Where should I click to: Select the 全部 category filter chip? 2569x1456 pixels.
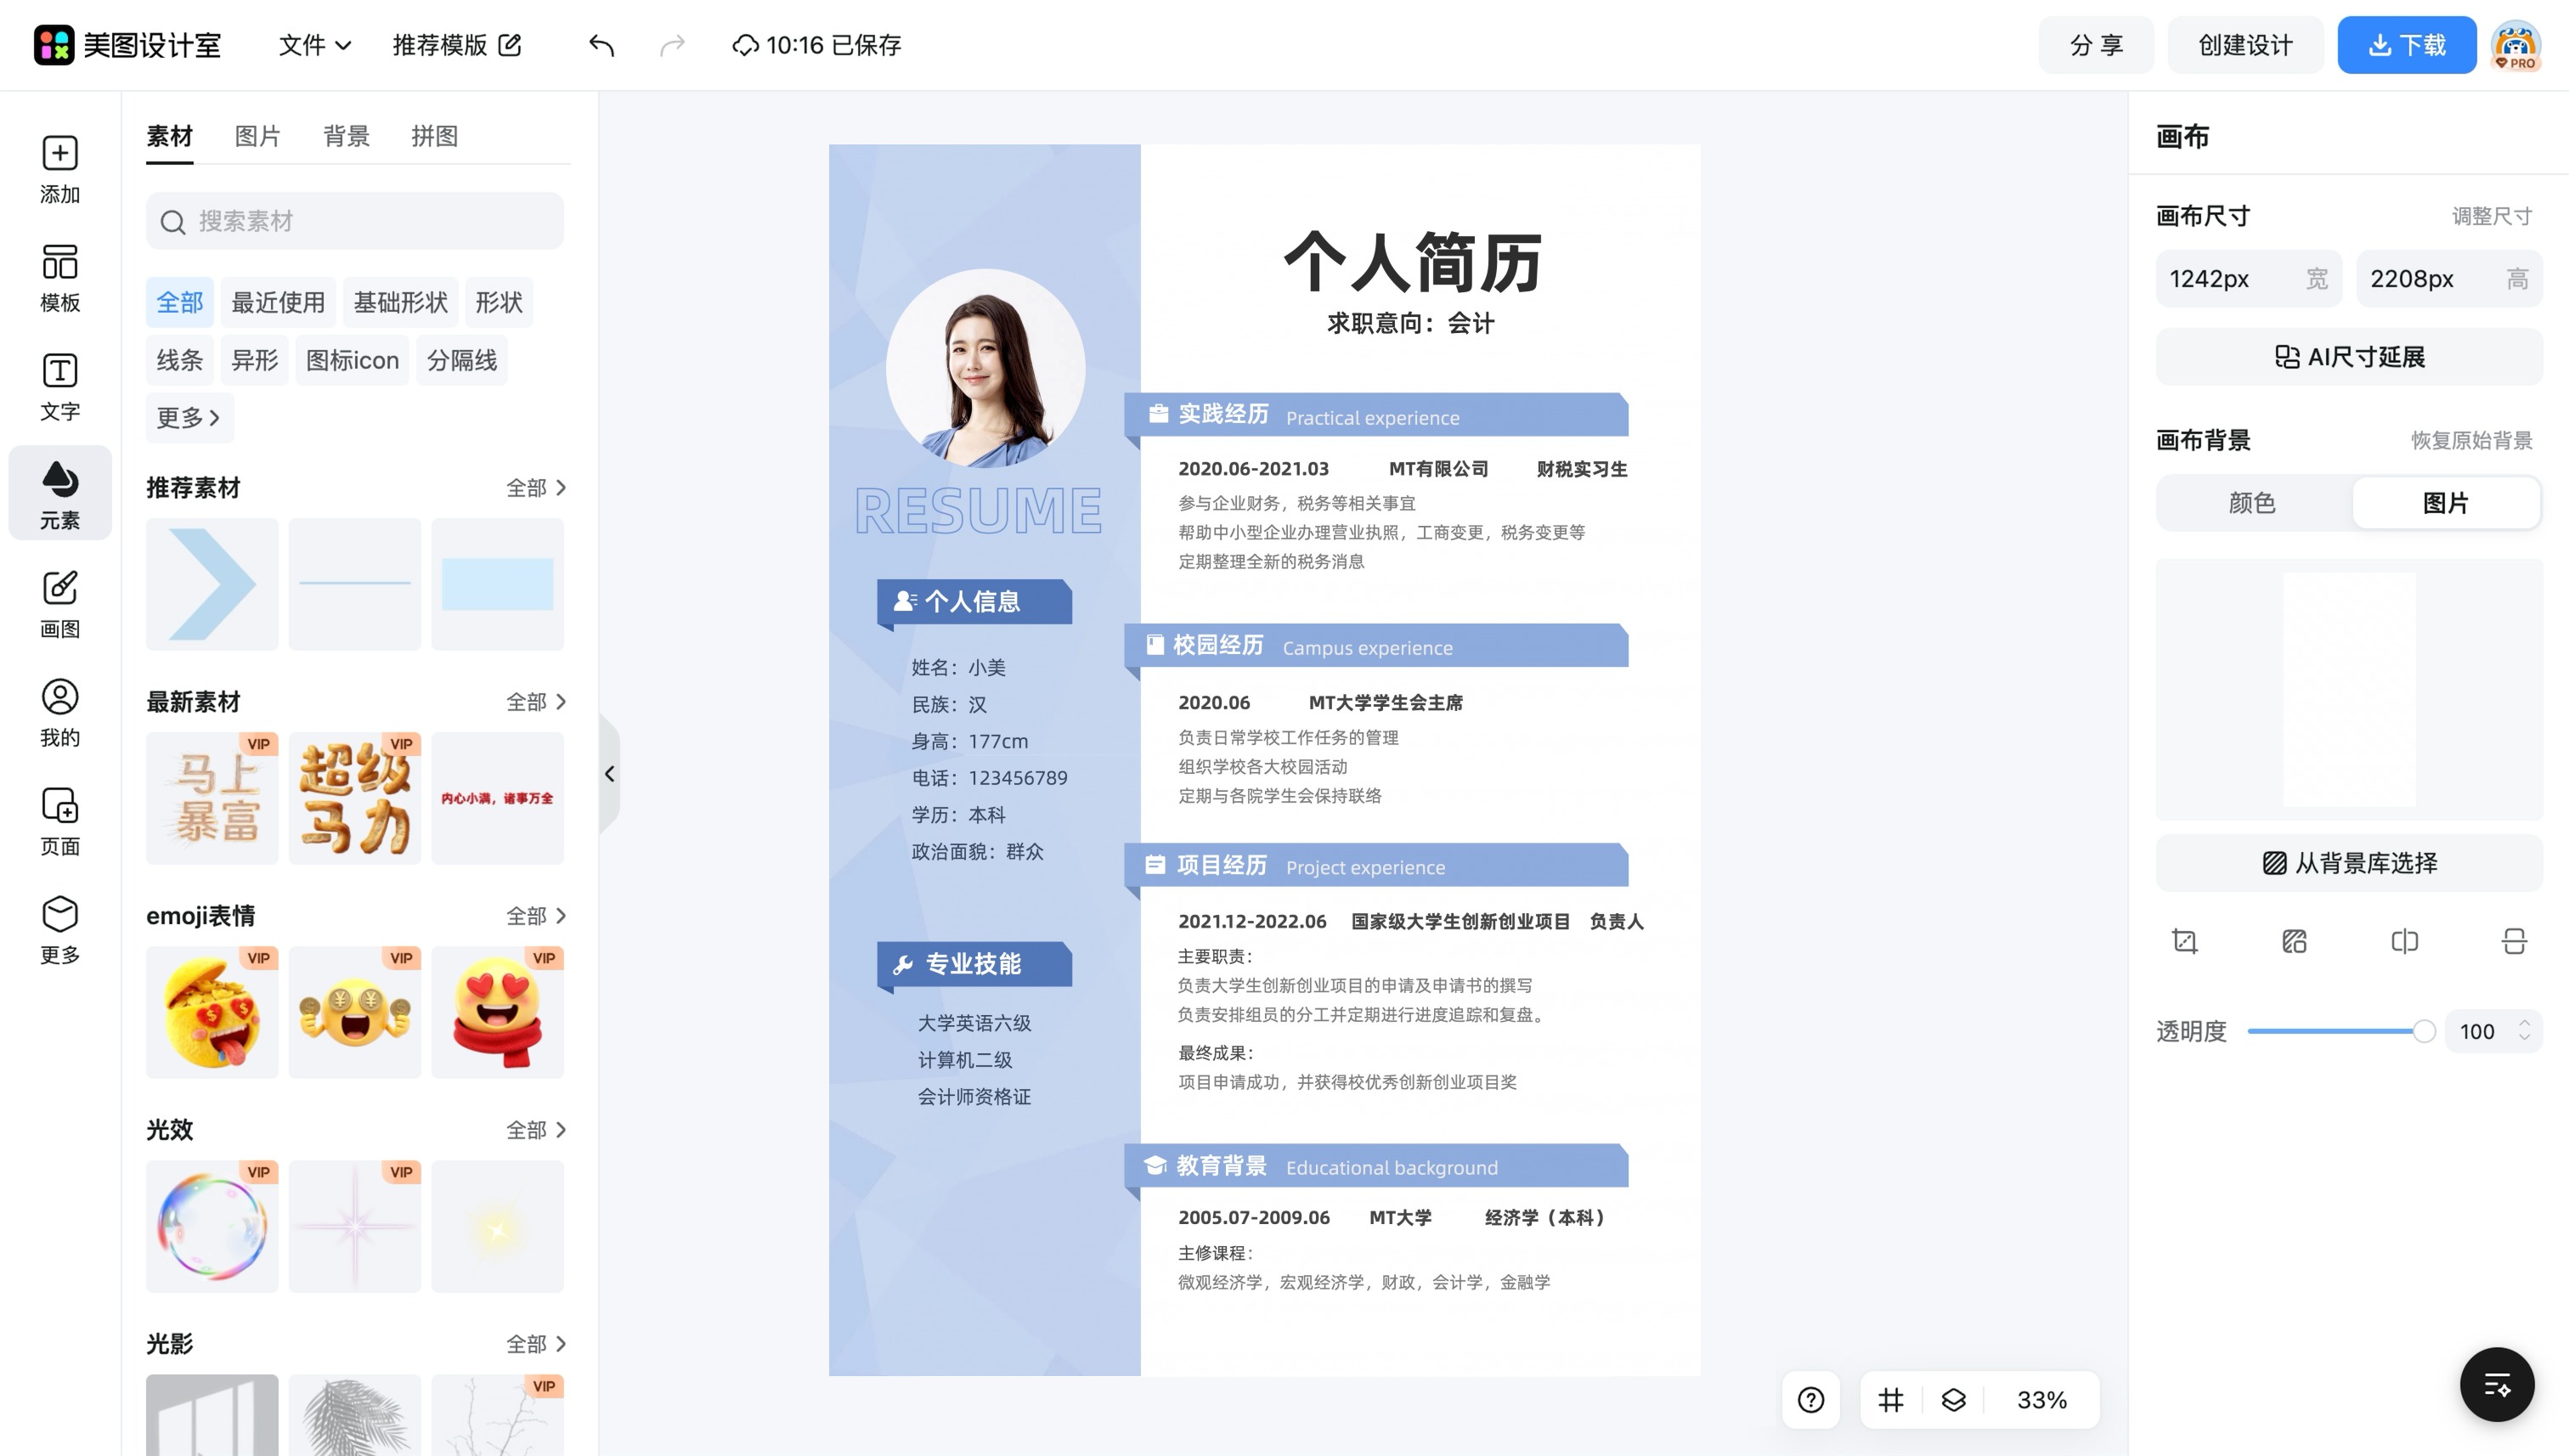click(180, 302)
